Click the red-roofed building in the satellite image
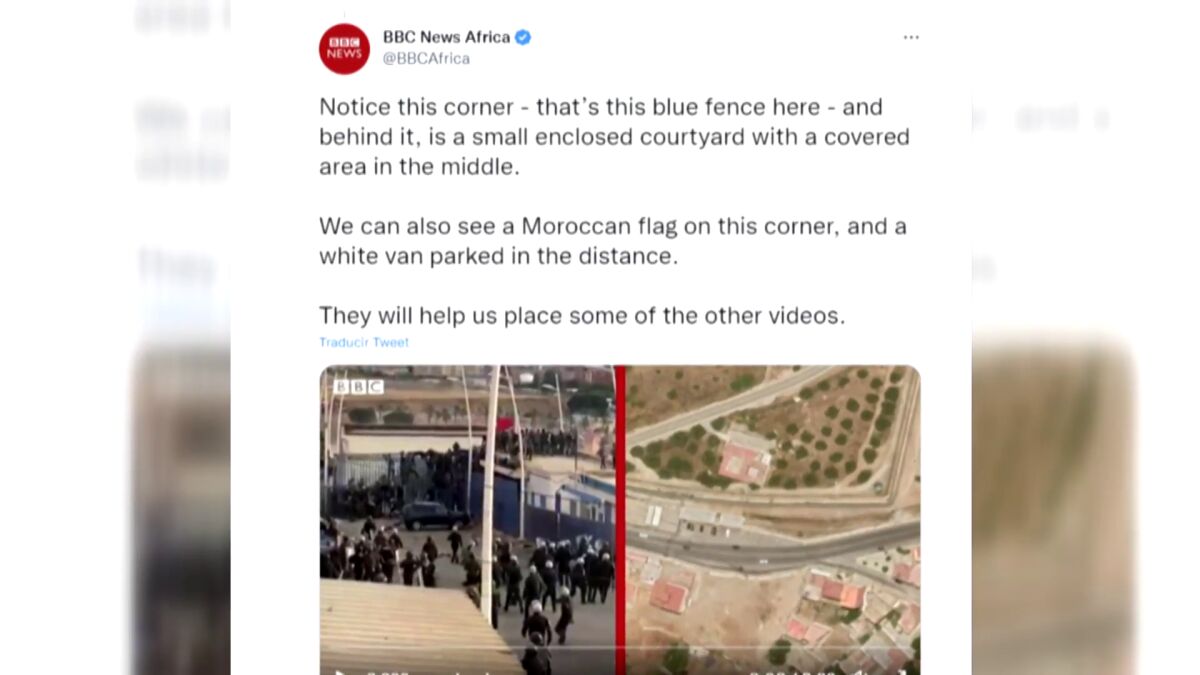This screenshot has width=1200, height=675. point(745,463)
